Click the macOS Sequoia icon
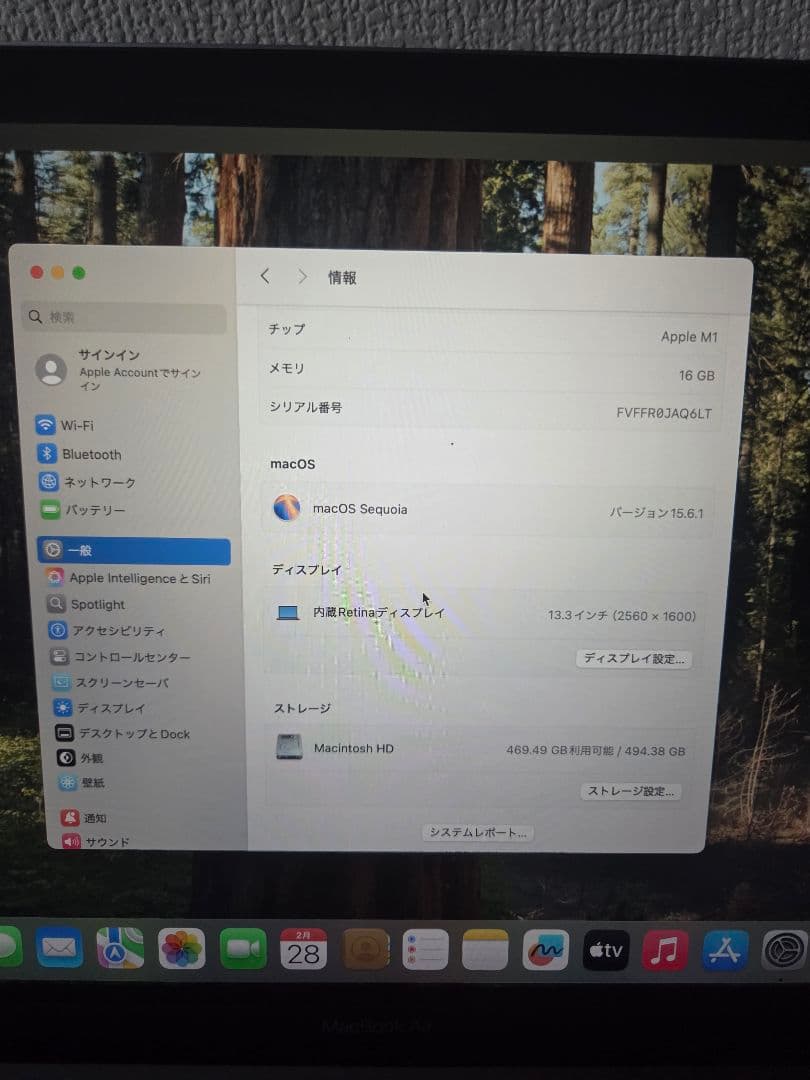The width and height of the screenshot is (810, 1080). (287, 508)
